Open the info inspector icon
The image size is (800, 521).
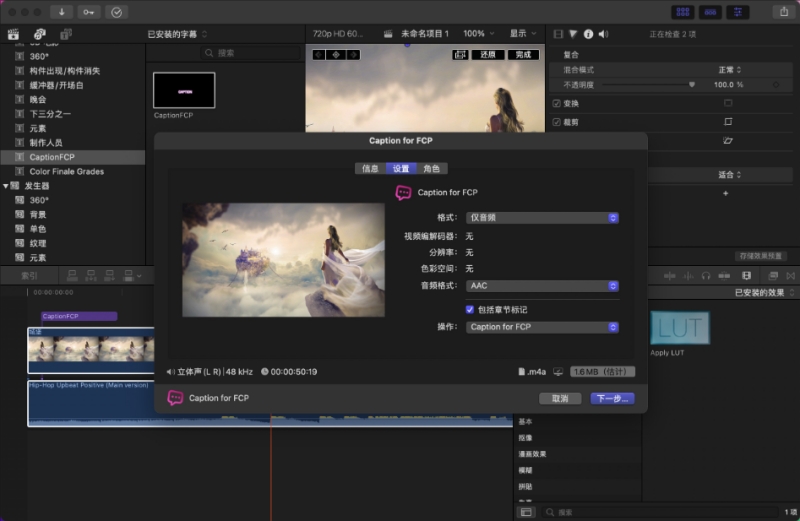[588, 33]
